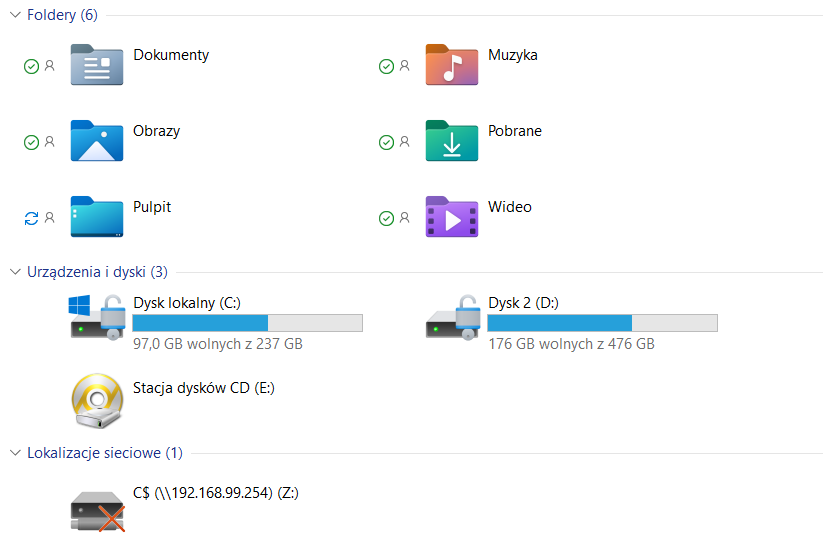This screenshot has height=546, width=823.
Task: Open the Wideo videos folder icon
Action: coord(452,217)
